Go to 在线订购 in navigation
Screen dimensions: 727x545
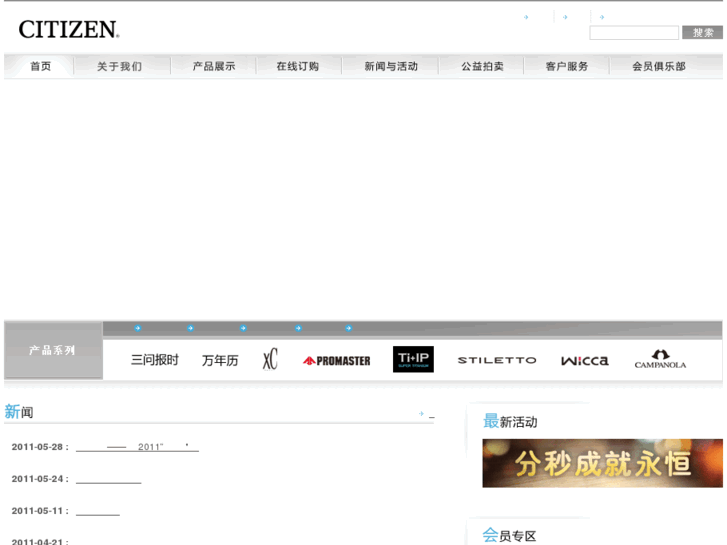[x=298, y=66]
